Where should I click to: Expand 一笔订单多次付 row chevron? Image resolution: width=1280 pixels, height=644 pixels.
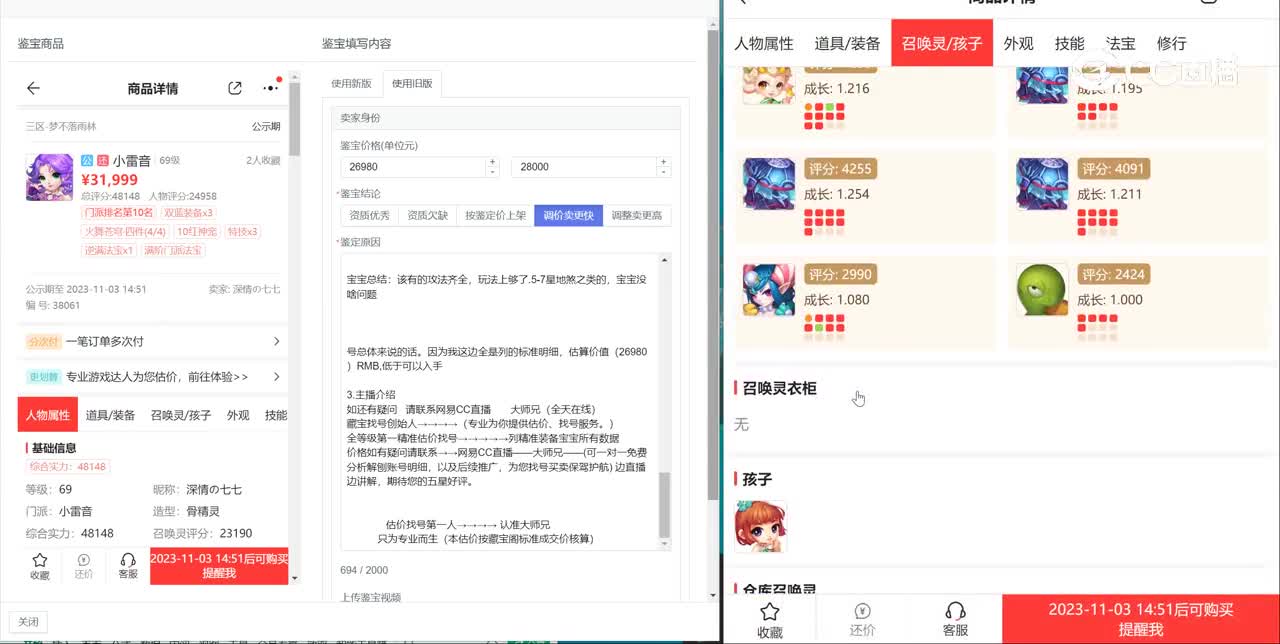276,341
